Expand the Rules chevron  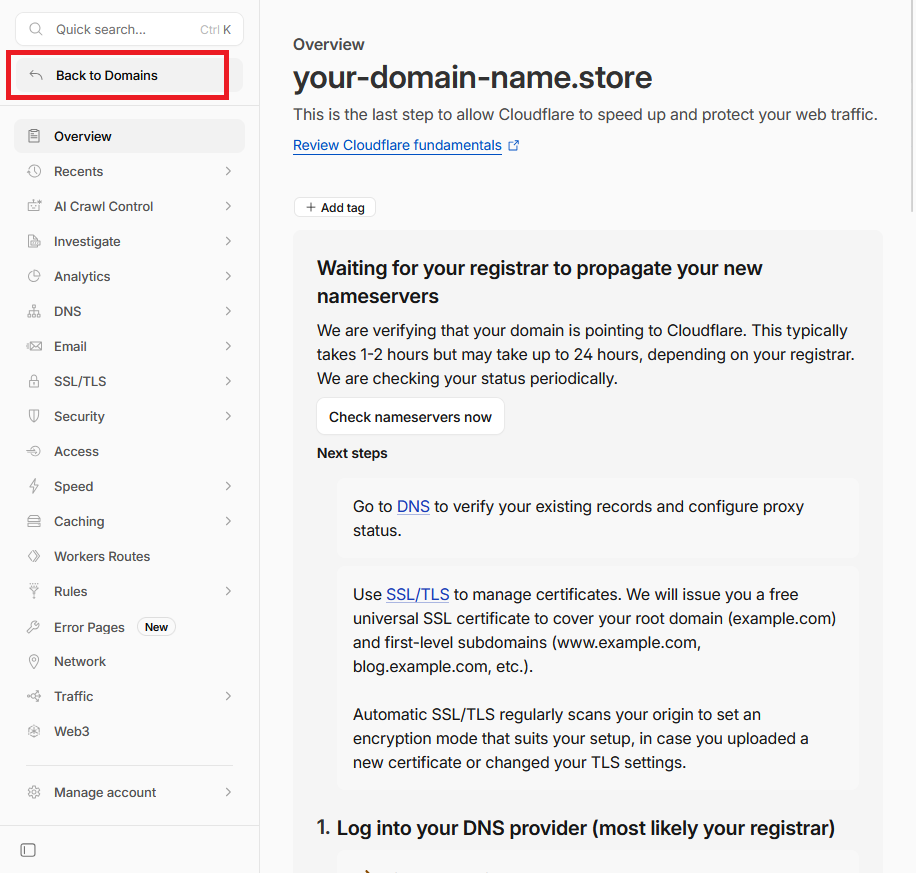(228, 591)
